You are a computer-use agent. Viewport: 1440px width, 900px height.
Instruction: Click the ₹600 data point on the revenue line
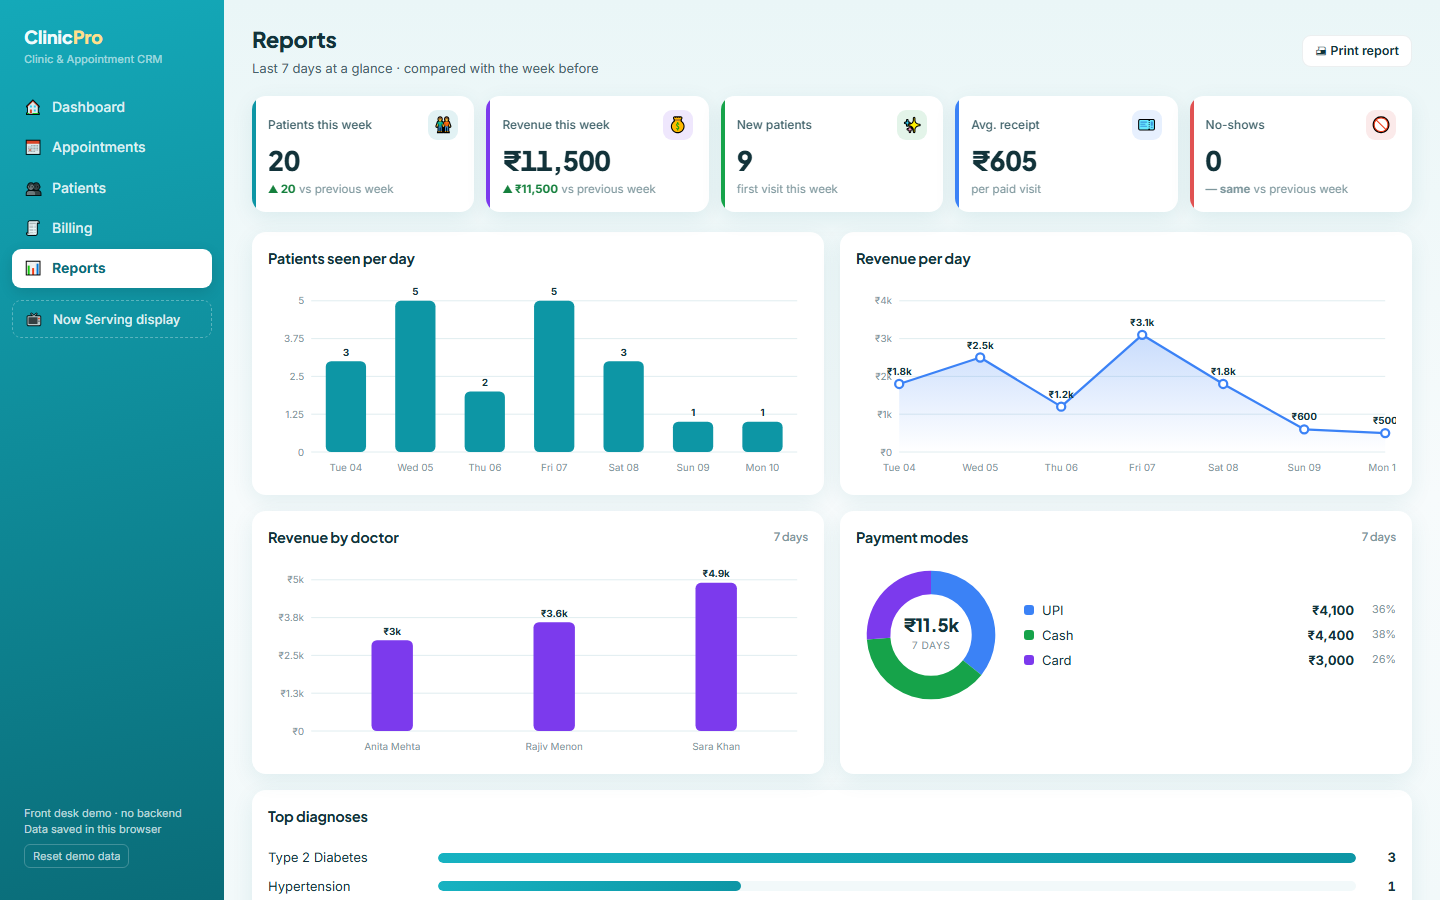[x=1304, y=429]
